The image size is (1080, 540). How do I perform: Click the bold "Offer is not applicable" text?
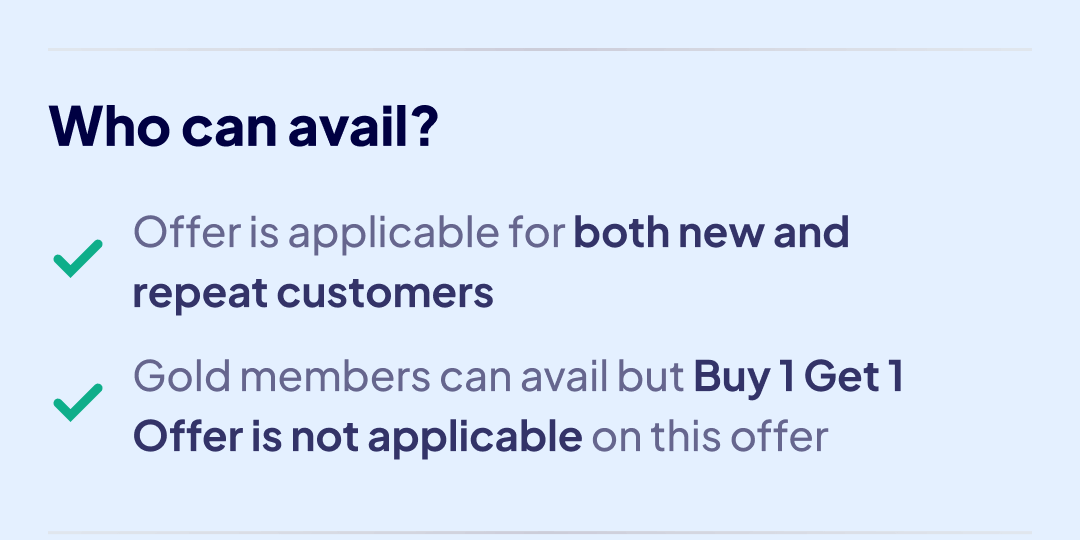357,437
